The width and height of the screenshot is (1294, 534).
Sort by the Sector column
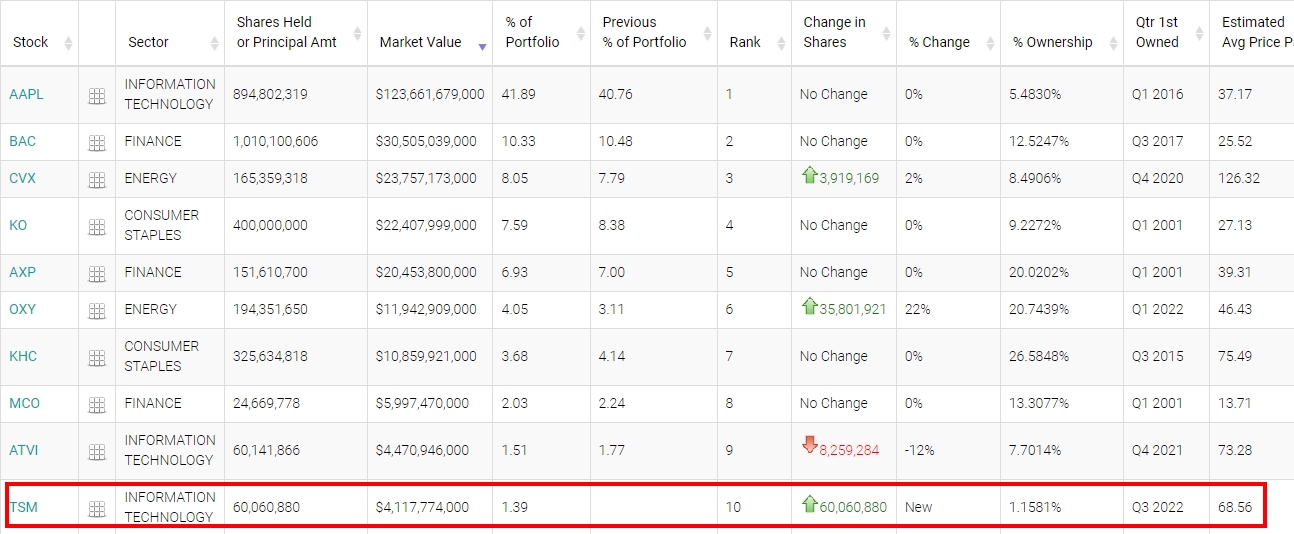coord(148,42)
